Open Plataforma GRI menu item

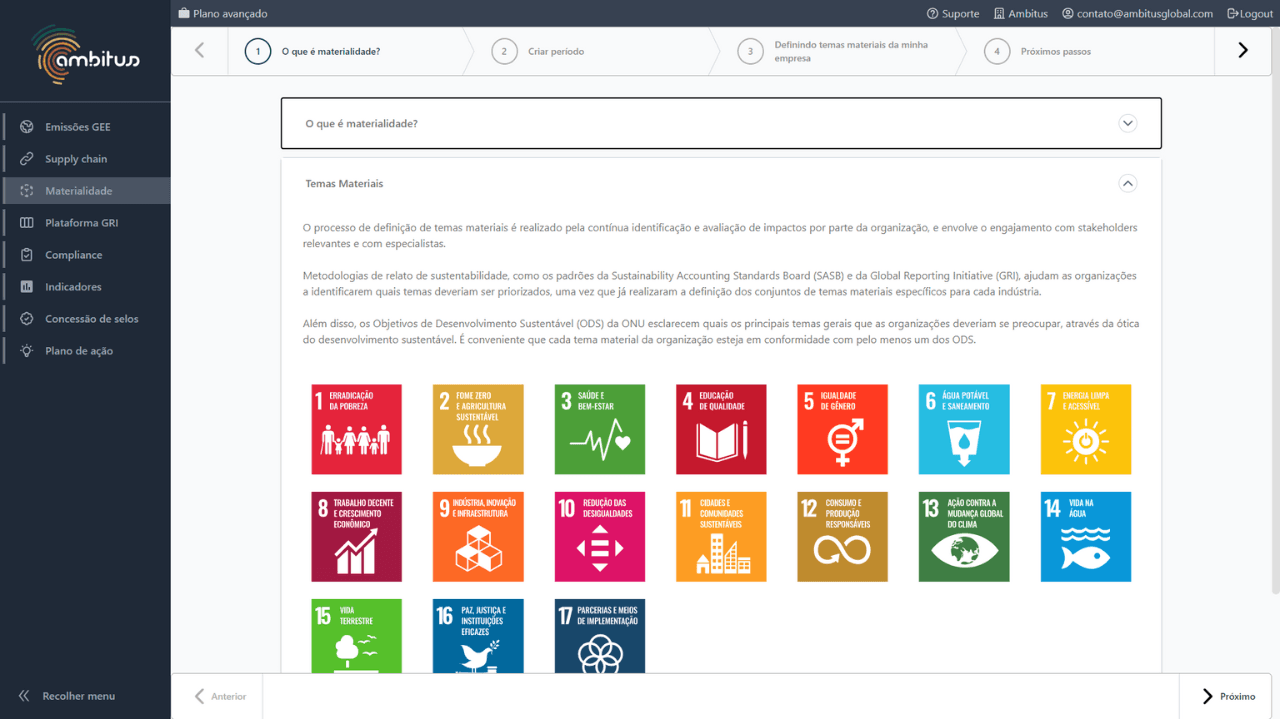pyautogui.click(x=86, y=223)
